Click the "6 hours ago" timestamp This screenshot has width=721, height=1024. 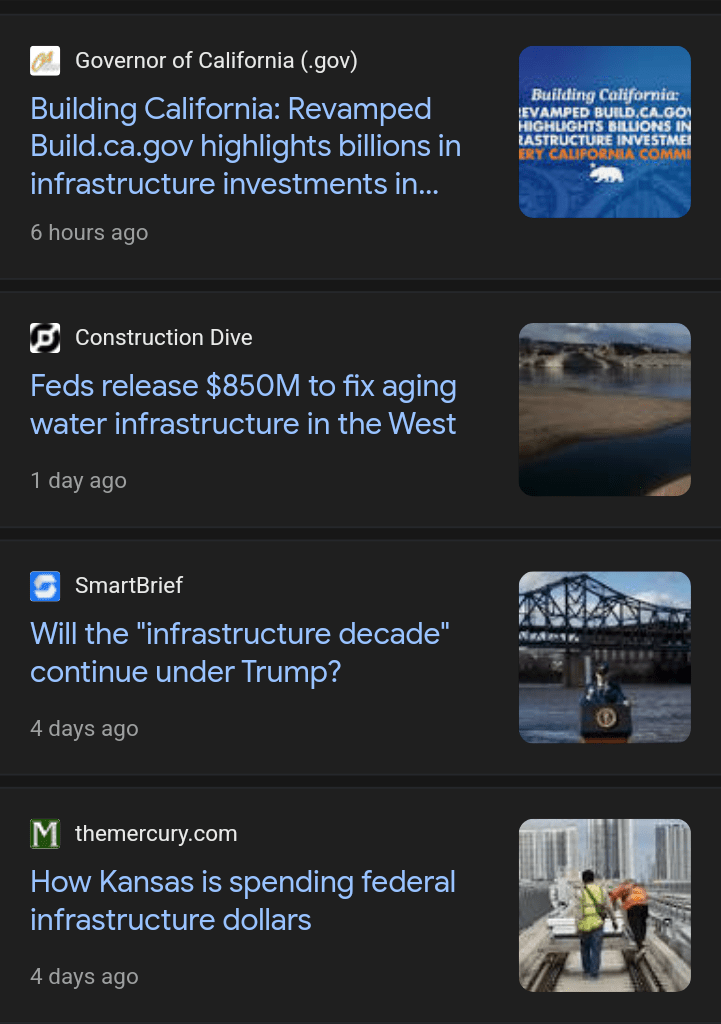click(x=89, y=233)
